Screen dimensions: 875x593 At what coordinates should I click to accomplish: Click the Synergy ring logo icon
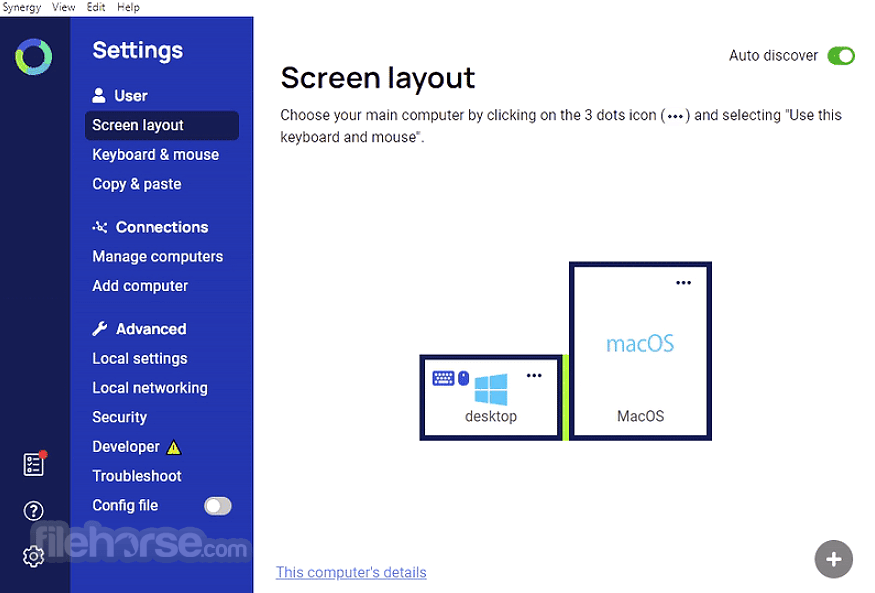point(33,56)
